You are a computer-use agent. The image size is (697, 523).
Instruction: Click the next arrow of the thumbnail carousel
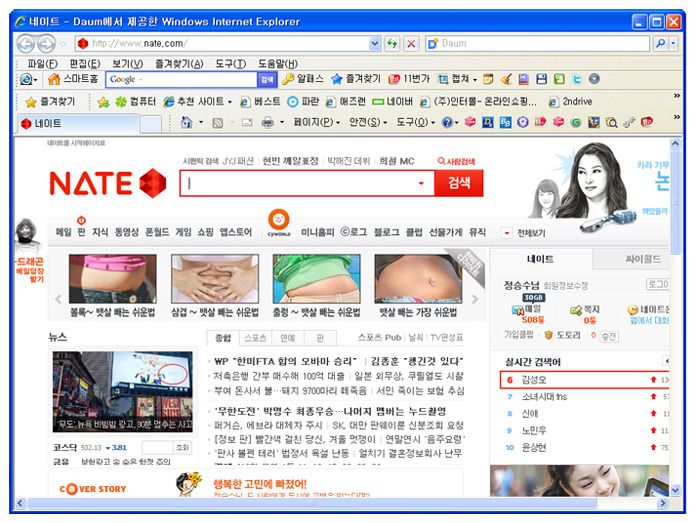click(x=475, y=299)
